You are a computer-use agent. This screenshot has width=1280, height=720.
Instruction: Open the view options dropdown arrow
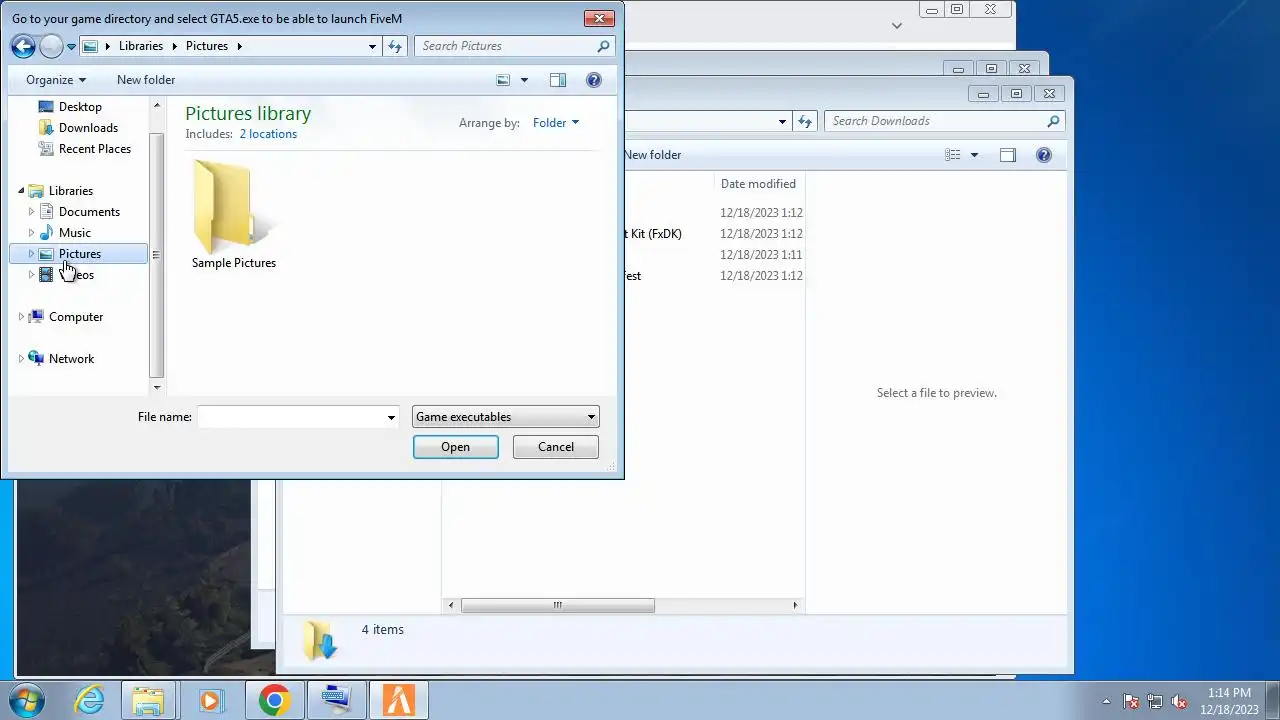(x=524, y=80)
